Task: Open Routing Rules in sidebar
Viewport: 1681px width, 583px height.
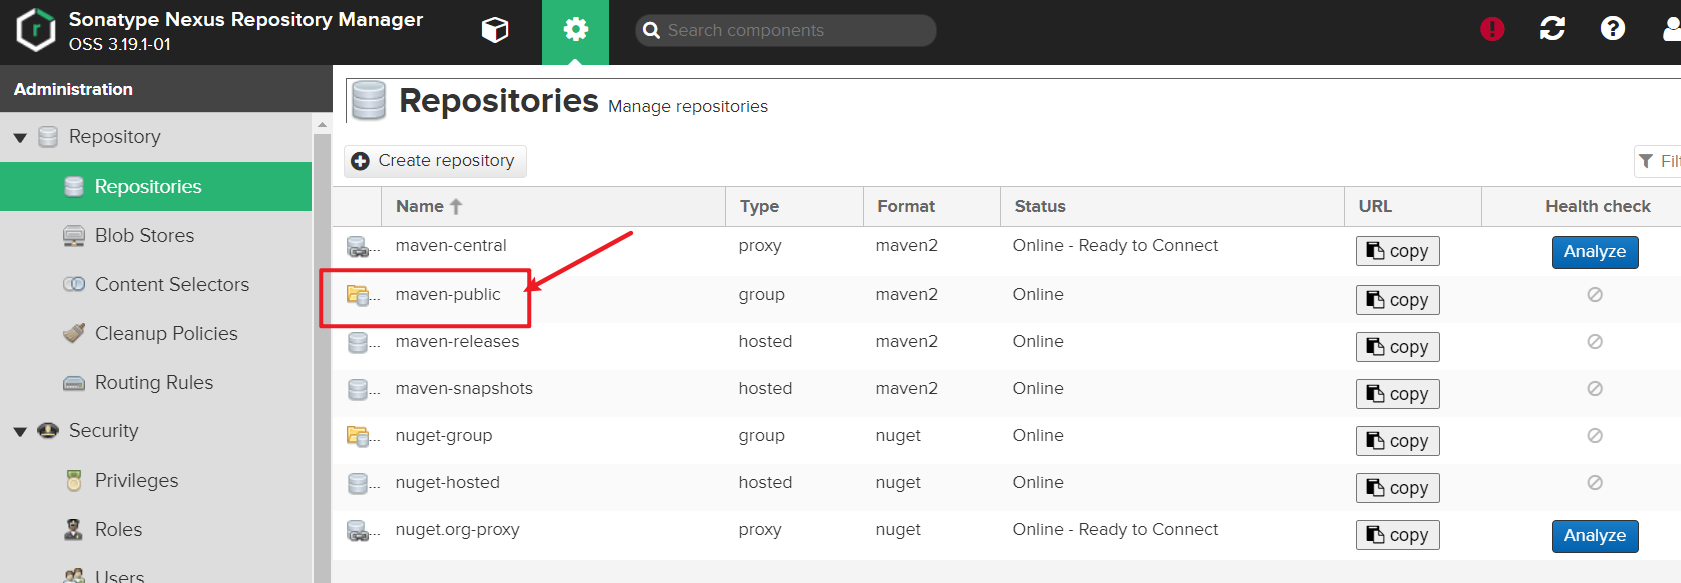Action: pos(156,382)
